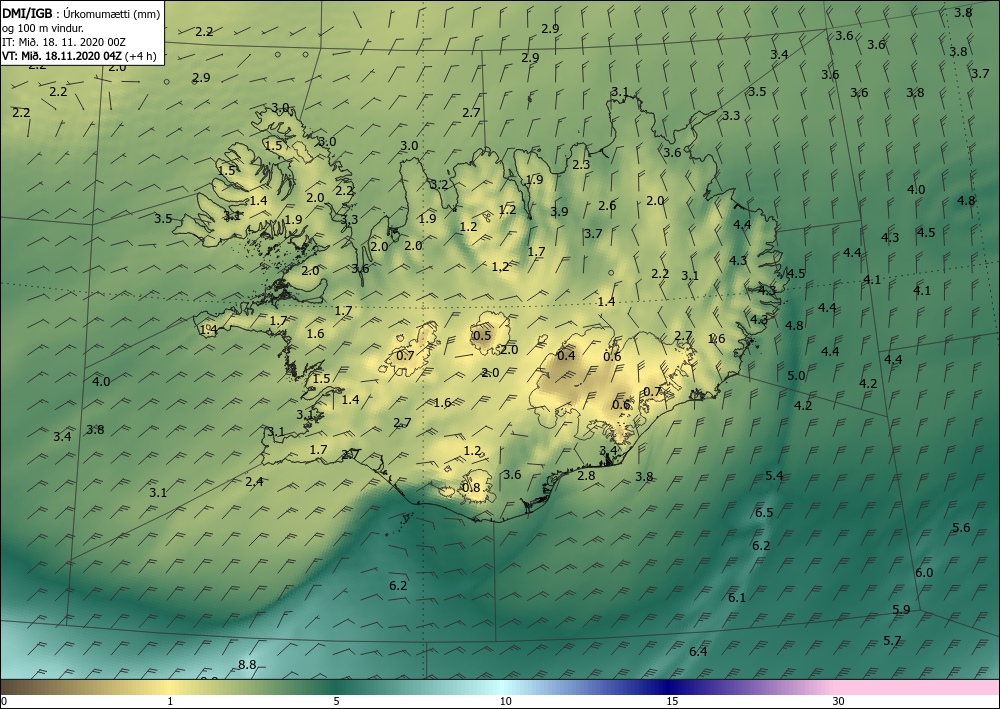Click the 6.5 value on the map
Screen dimensions: 1000x709
click(x=763, y=513)
